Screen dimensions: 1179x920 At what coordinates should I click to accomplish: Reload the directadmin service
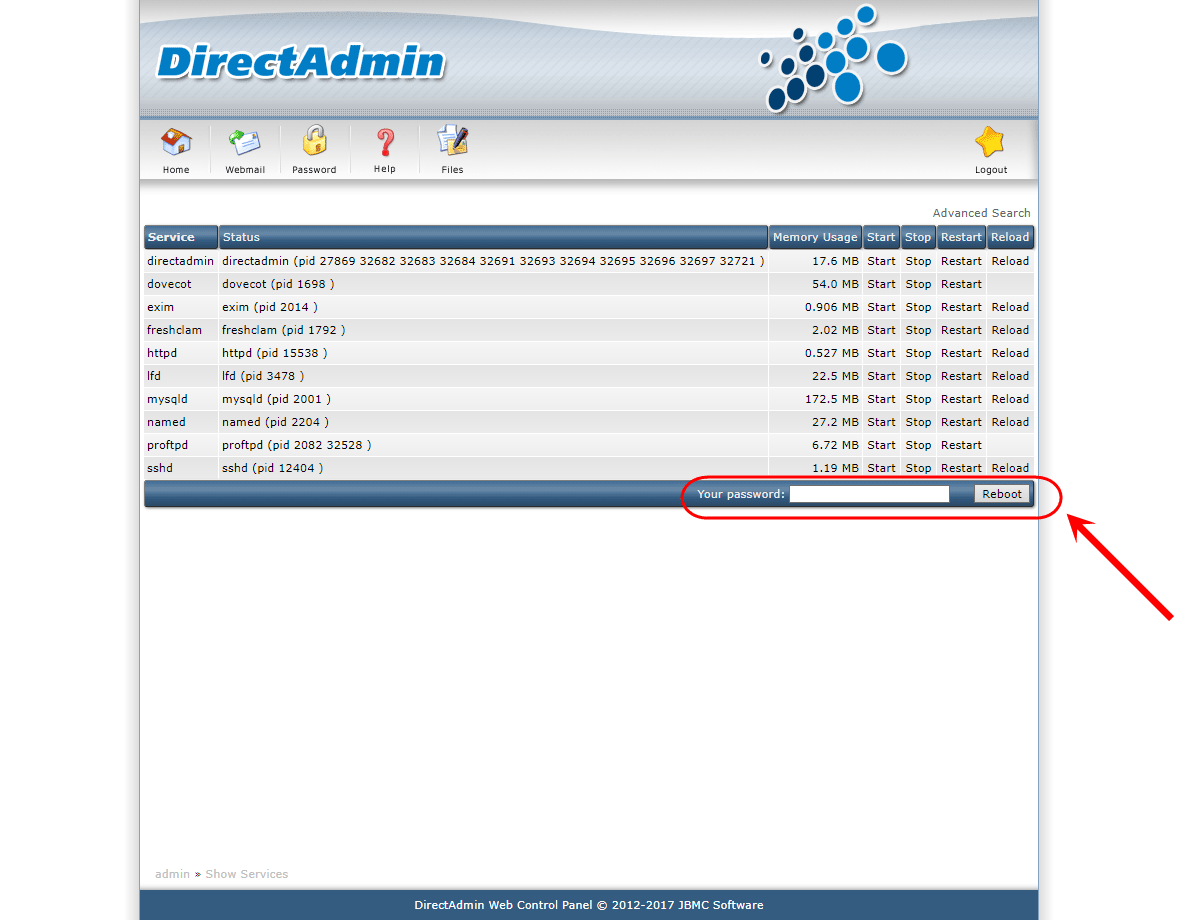(x=1010, y=261)
